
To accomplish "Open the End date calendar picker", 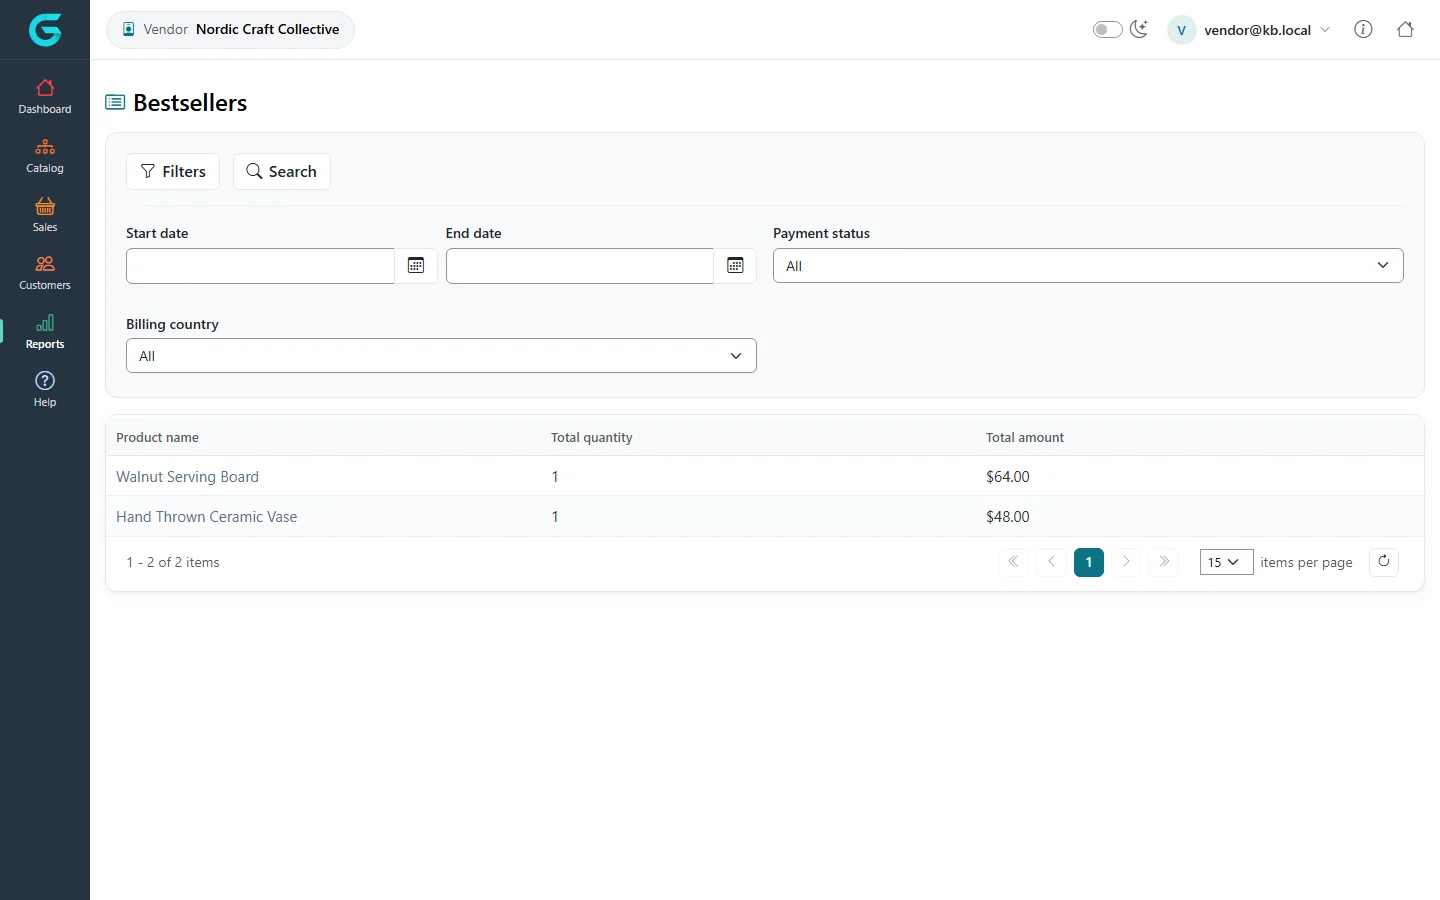I will pos(735,266).
